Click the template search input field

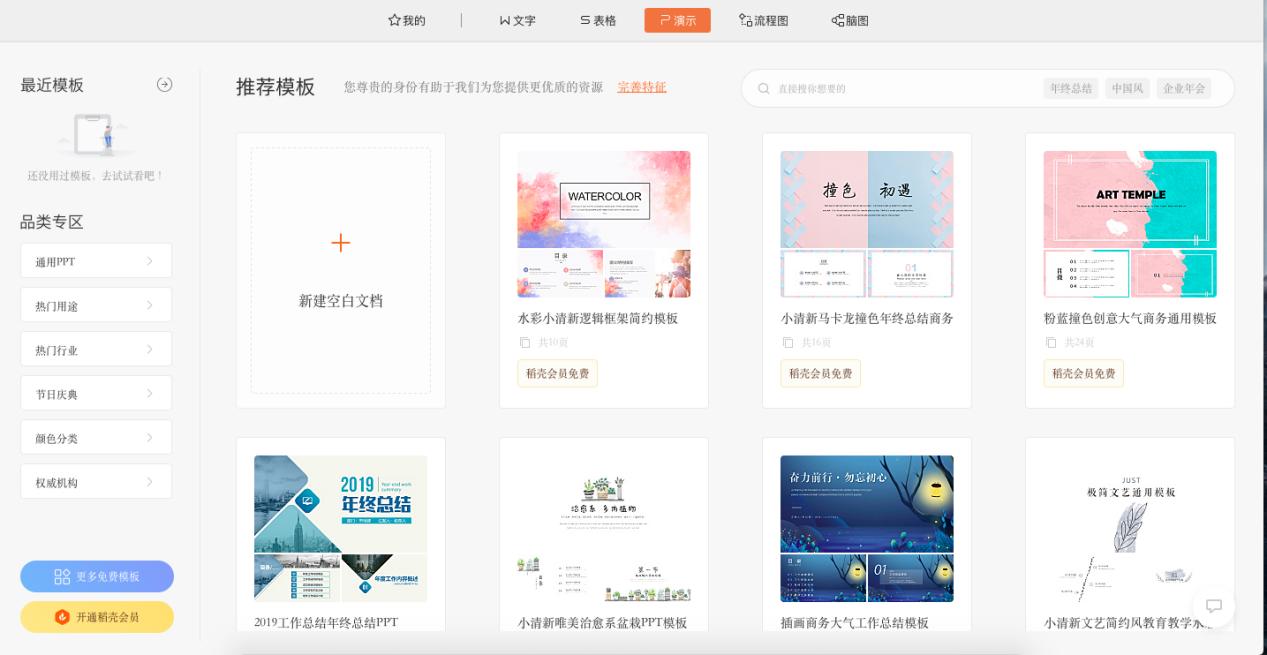[x=900, y=88]
